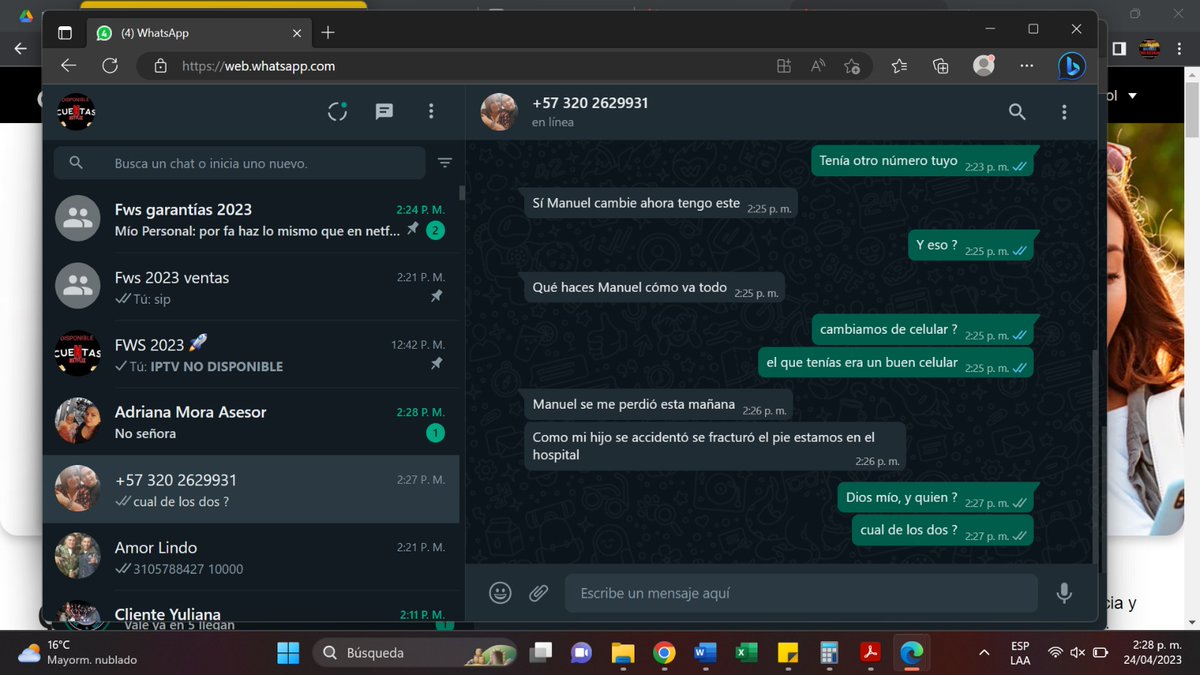Open the Bing chat sidebar button
The height and width of the screenshot is (675, 1200).
click(1072, 66)
